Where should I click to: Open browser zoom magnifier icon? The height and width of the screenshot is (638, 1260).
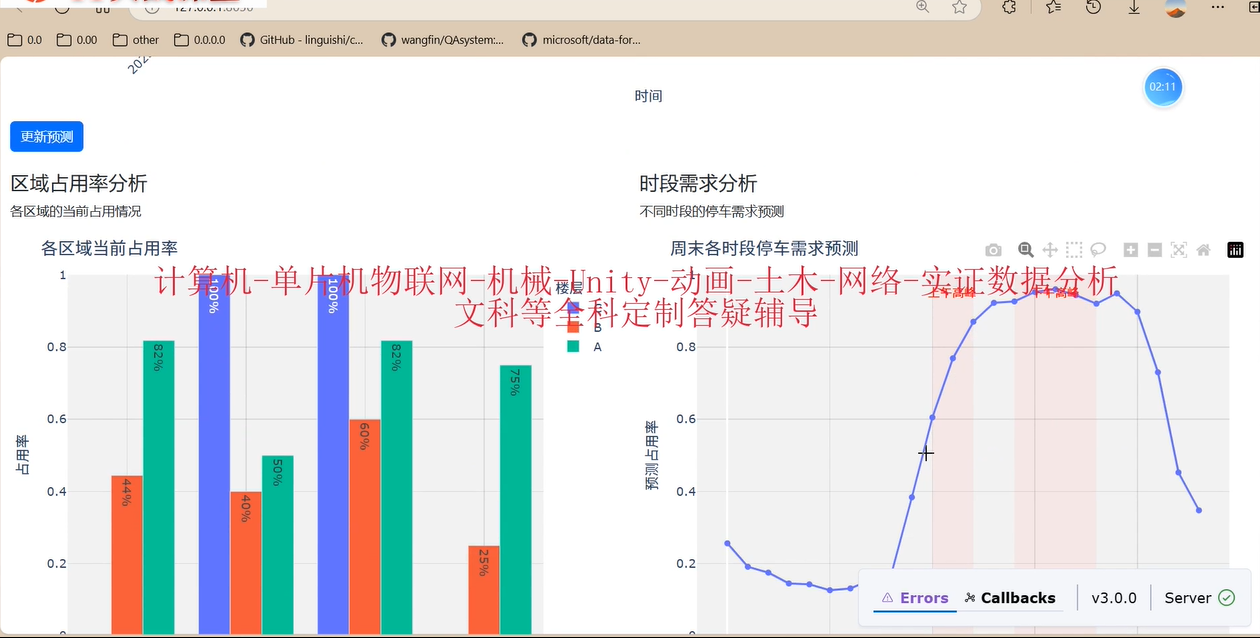[x=923, y=7]
